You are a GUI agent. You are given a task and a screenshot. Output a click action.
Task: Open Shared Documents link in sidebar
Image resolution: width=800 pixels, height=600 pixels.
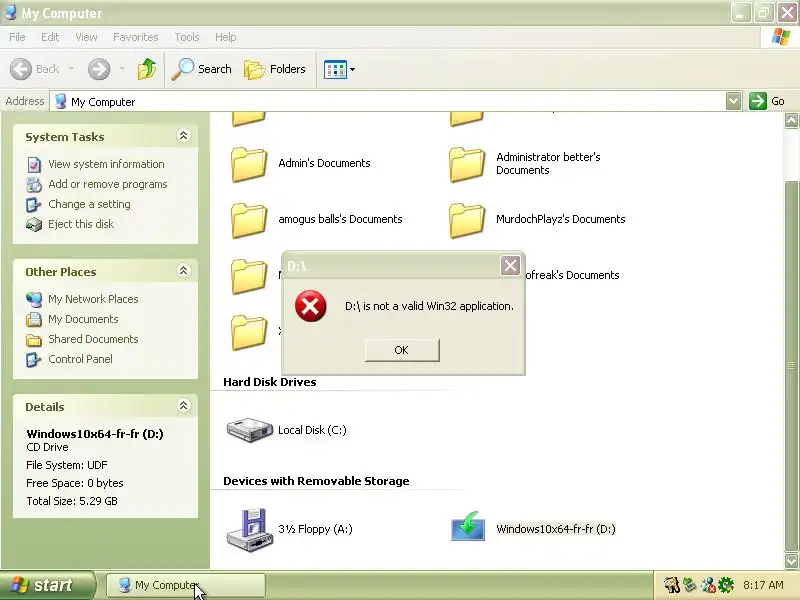93,339
